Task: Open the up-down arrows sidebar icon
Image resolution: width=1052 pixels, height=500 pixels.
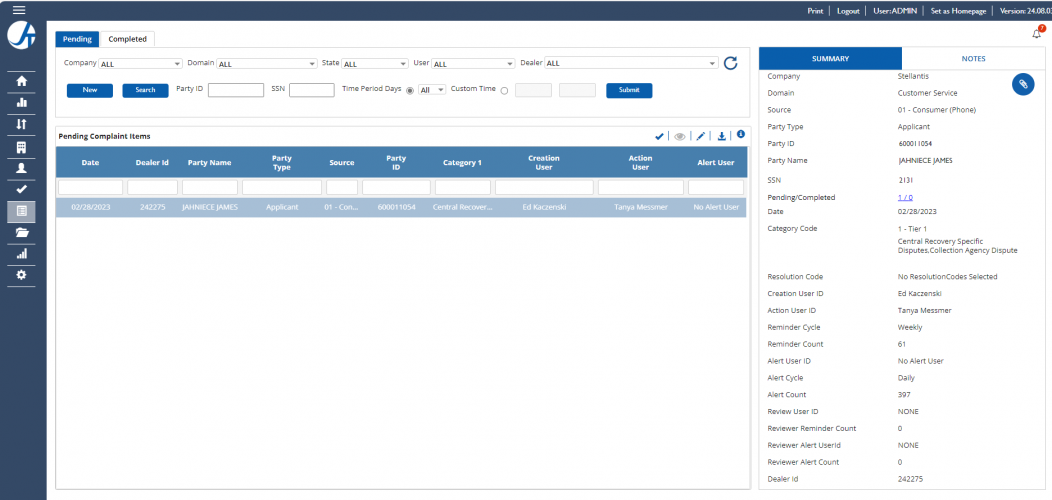Action: coord(21,125)
